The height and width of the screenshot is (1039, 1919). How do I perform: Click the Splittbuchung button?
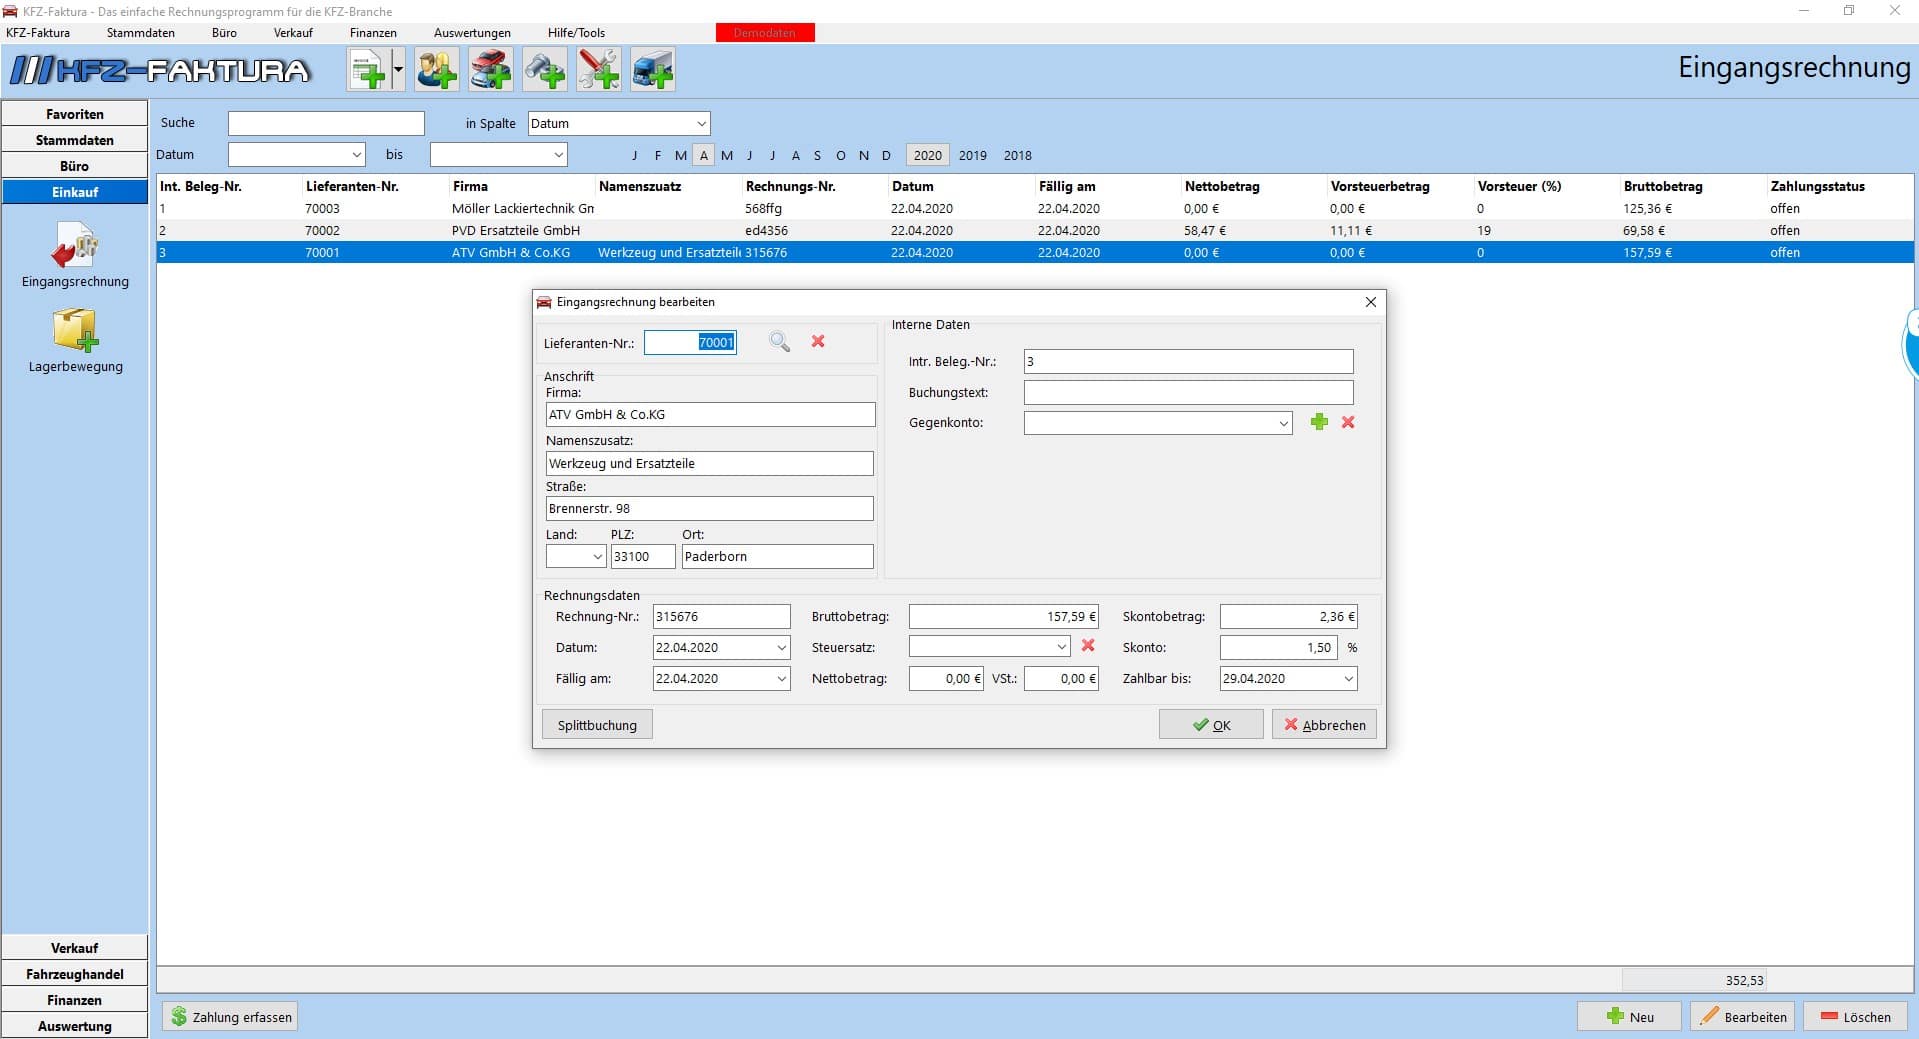pos(597,725)
